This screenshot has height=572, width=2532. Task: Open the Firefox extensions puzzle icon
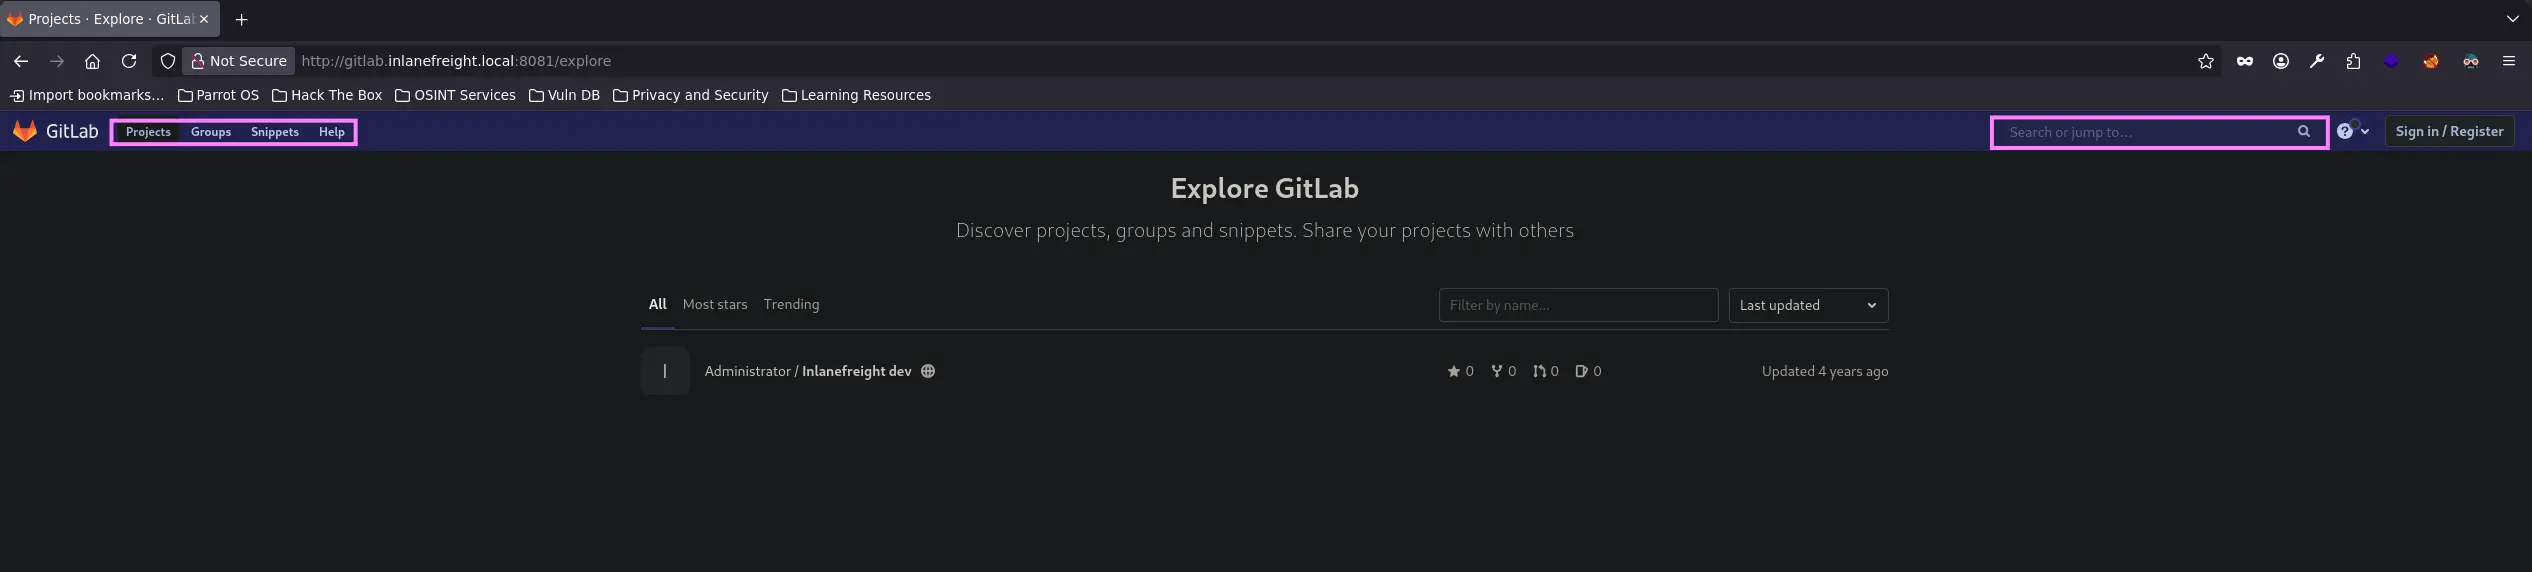pyautogui.click(x=2353, y=61)
